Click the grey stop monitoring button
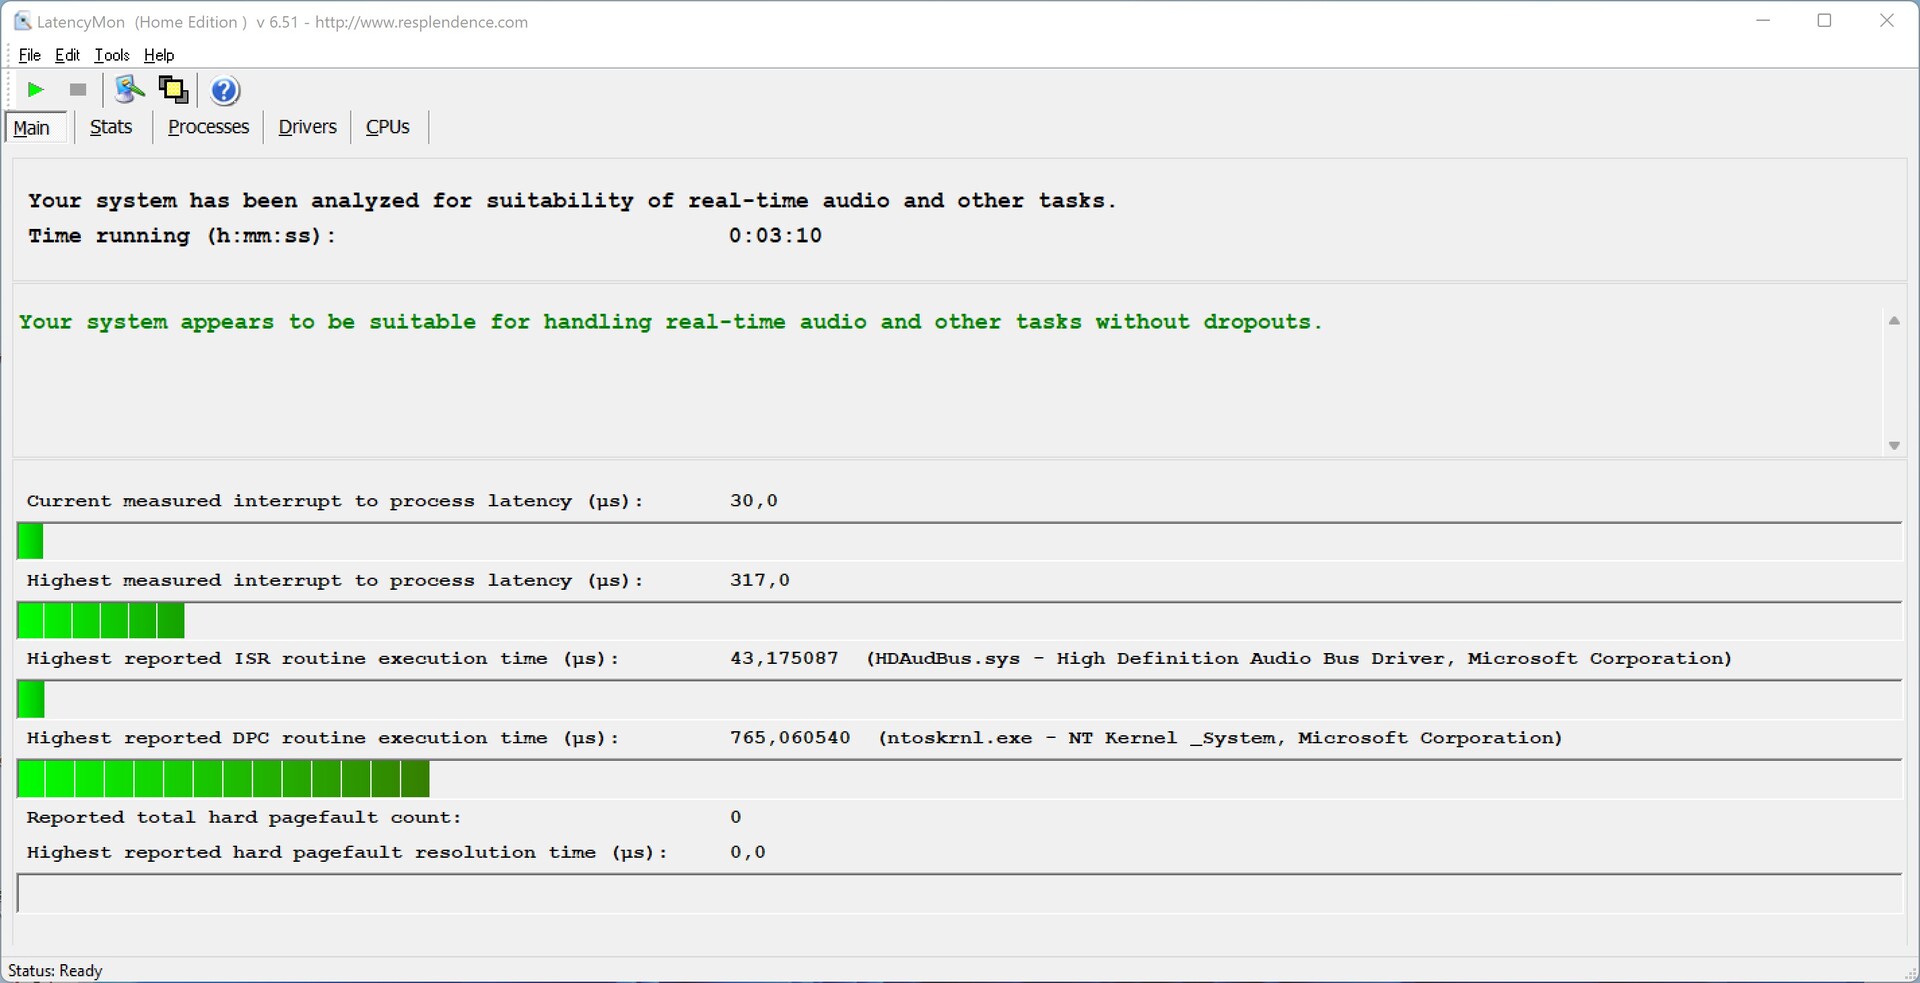This screenshot has width=1920, height=983. [78, 90]
